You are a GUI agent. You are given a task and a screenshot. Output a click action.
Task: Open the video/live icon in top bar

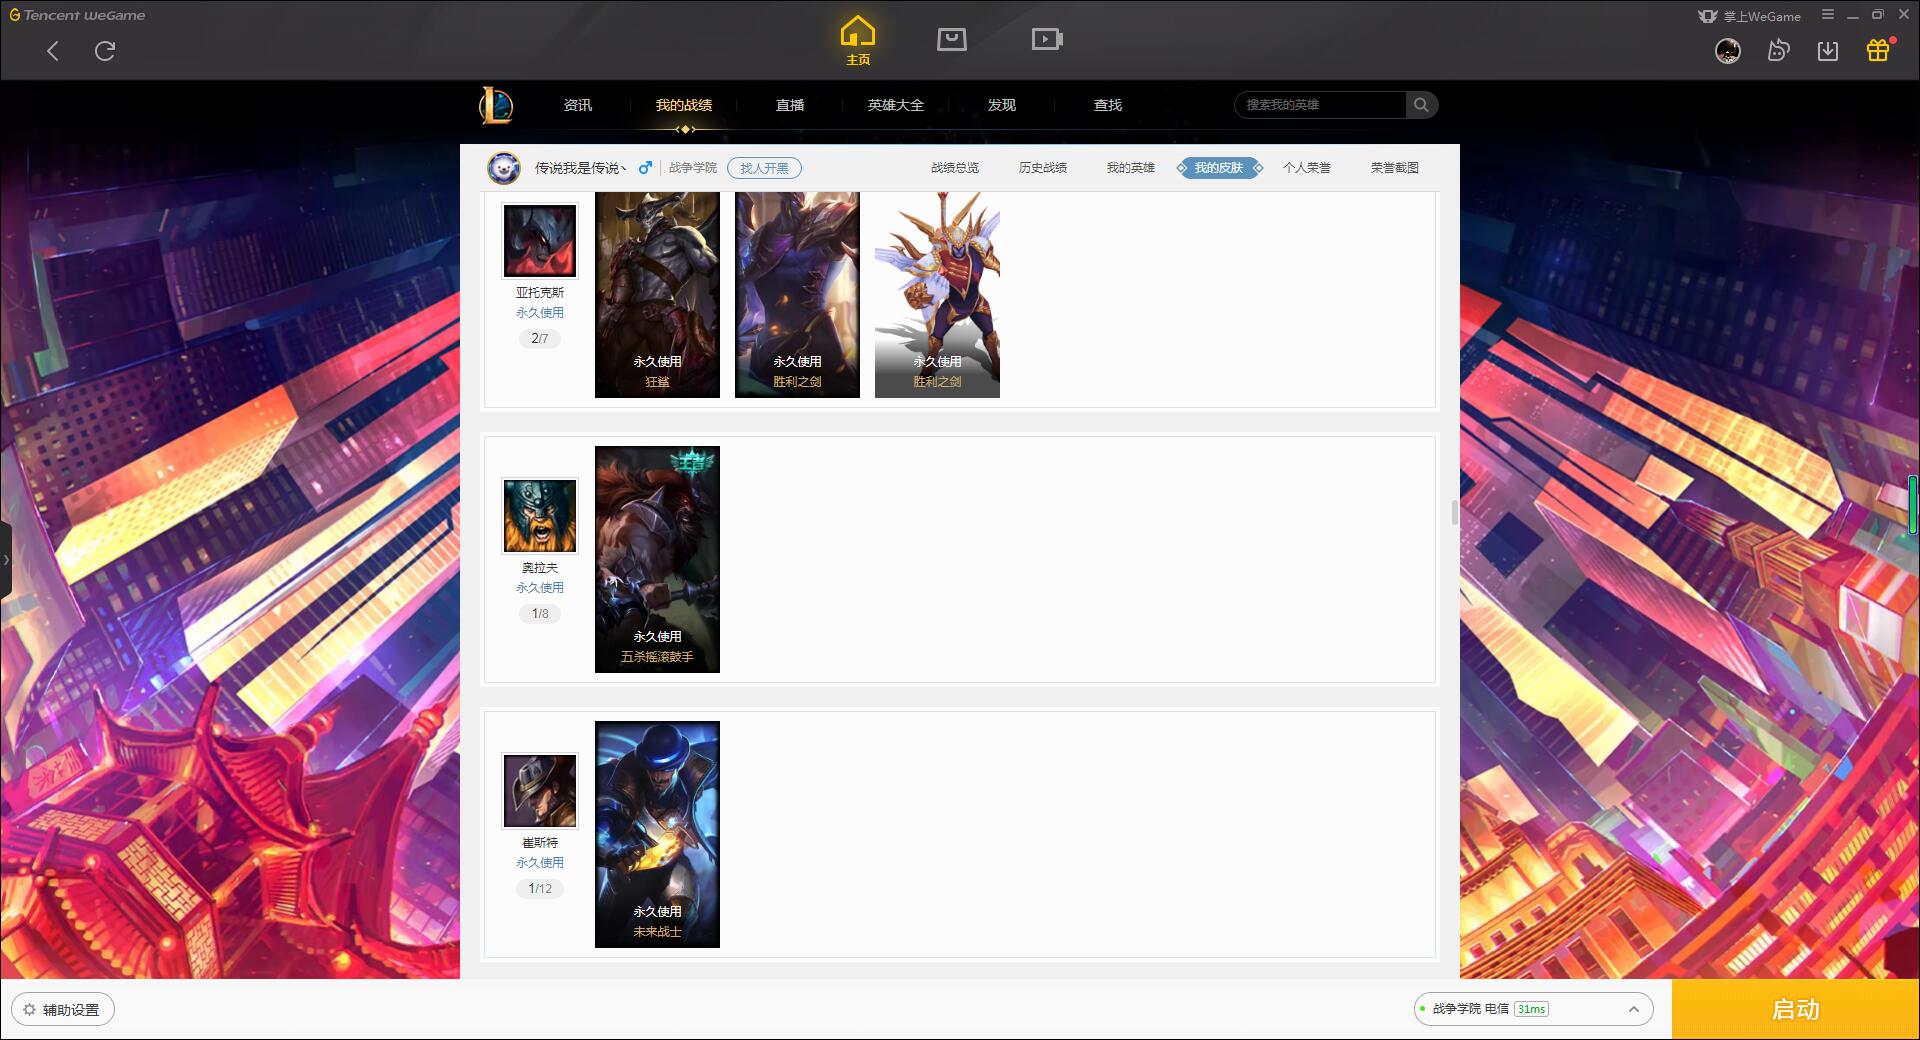pos(1047,39)
